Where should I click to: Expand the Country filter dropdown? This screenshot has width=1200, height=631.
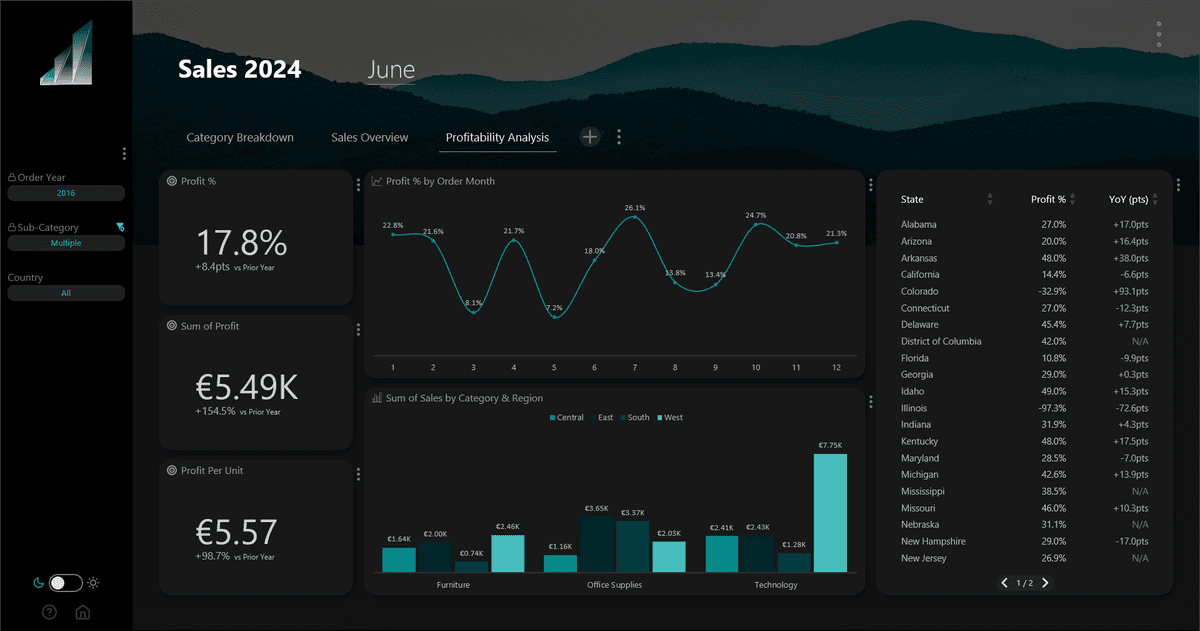click(66, 293)
